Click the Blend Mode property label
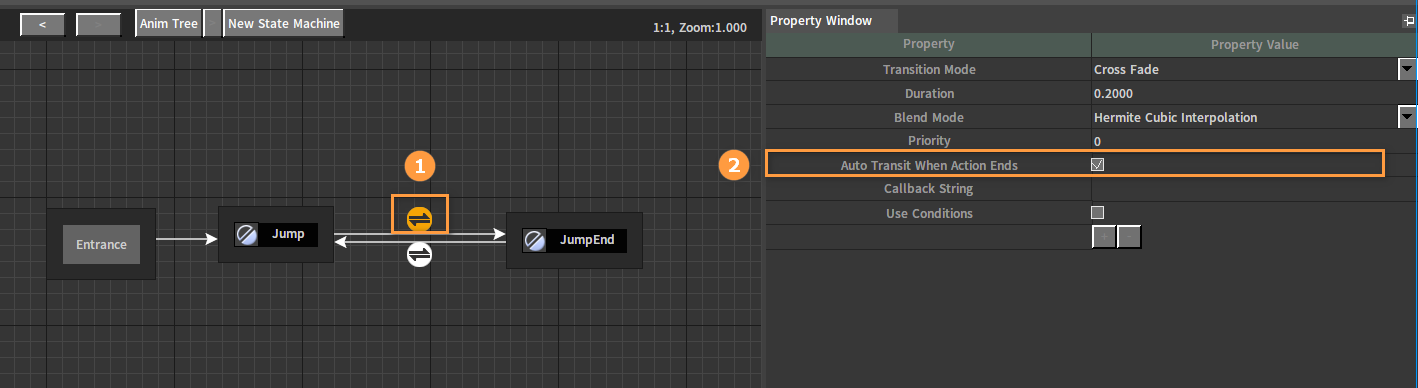The width and height of the screenshot is (1418, 388). coord(929,118)
